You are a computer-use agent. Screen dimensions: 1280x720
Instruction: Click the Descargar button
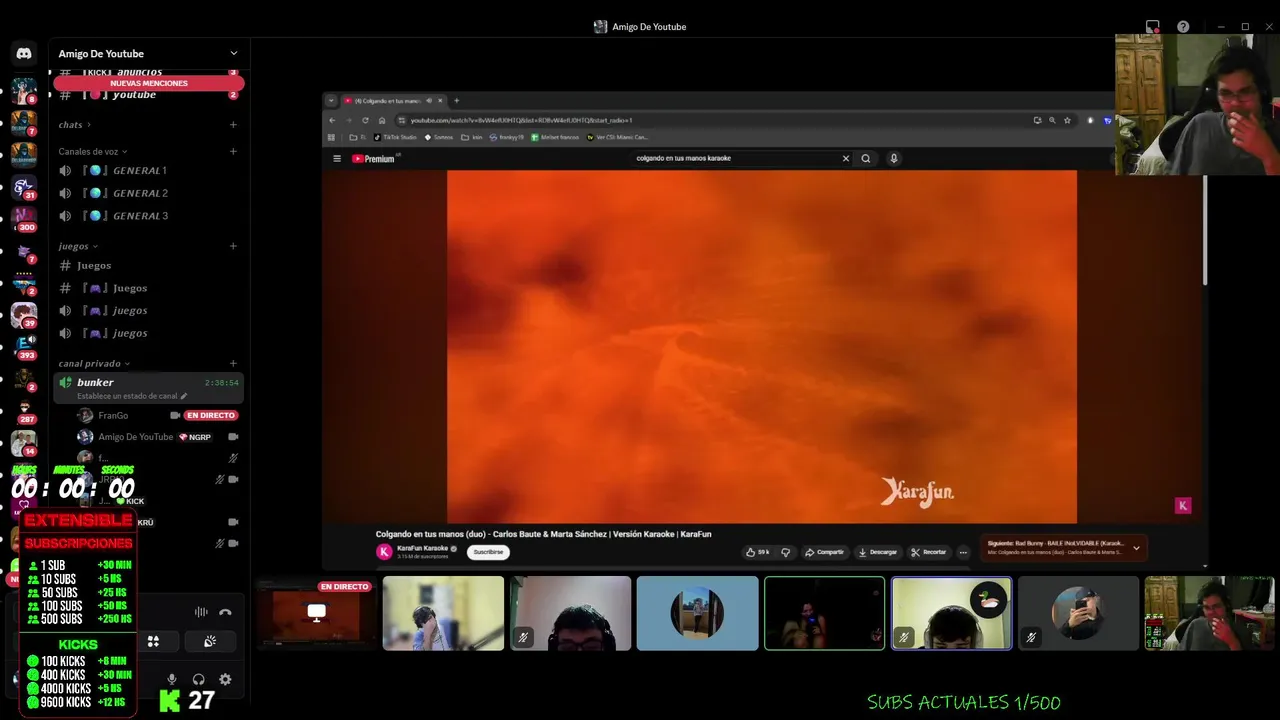click(877, 552)
